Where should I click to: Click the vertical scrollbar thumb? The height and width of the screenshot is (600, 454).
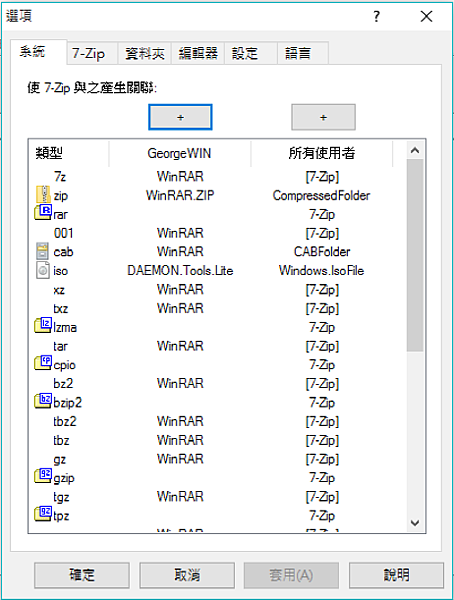tap(415, 255)
